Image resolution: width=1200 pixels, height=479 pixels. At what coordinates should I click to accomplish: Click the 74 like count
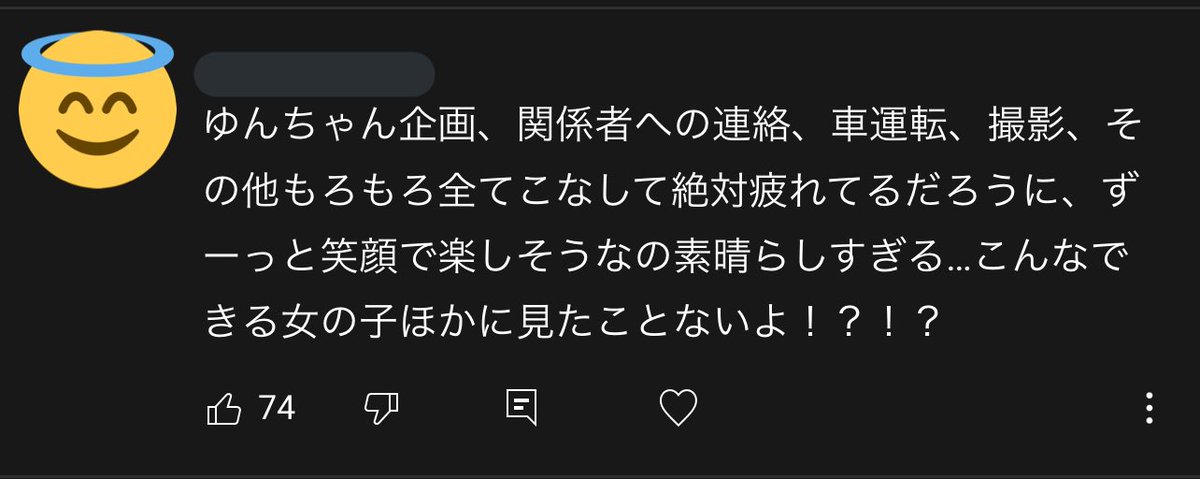pos(277,408)
